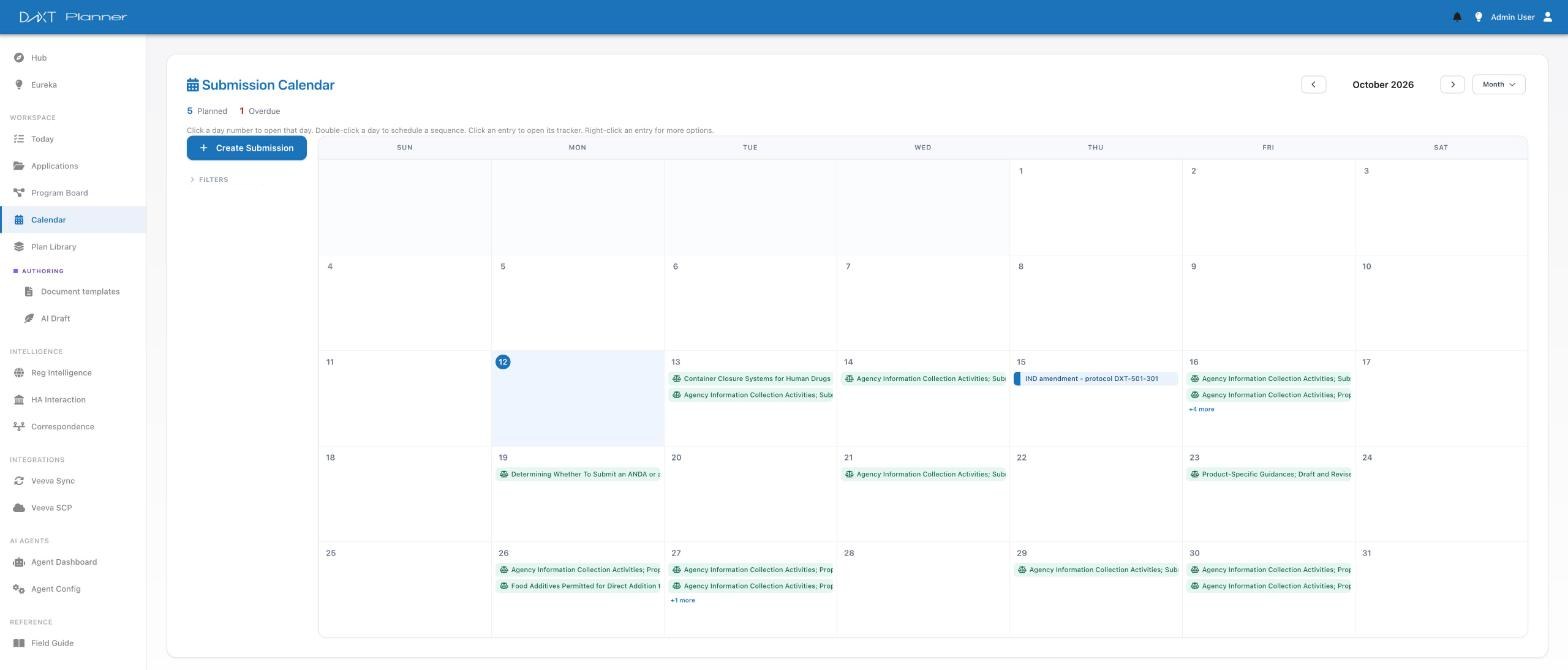Viewport: 1568px width, 670px height.
Task: Open Veeva Sync integration
Action: [x=73, y=481]
